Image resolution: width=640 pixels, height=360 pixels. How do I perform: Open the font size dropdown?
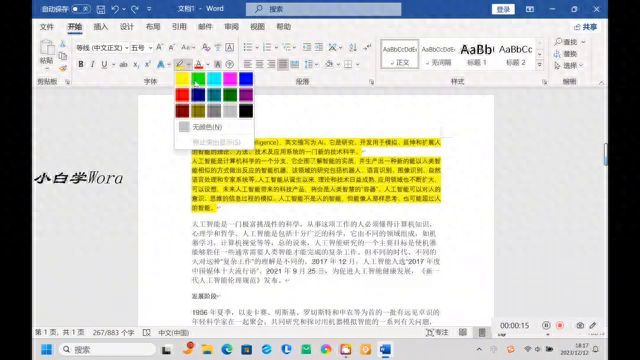tap(150, 48)
